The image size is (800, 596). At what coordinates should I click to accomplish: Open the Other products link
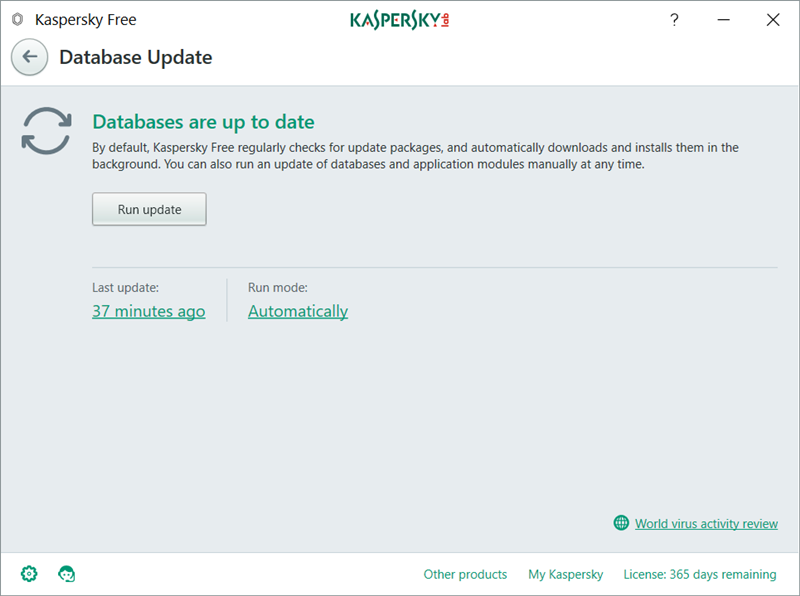[x=465, y=574]
